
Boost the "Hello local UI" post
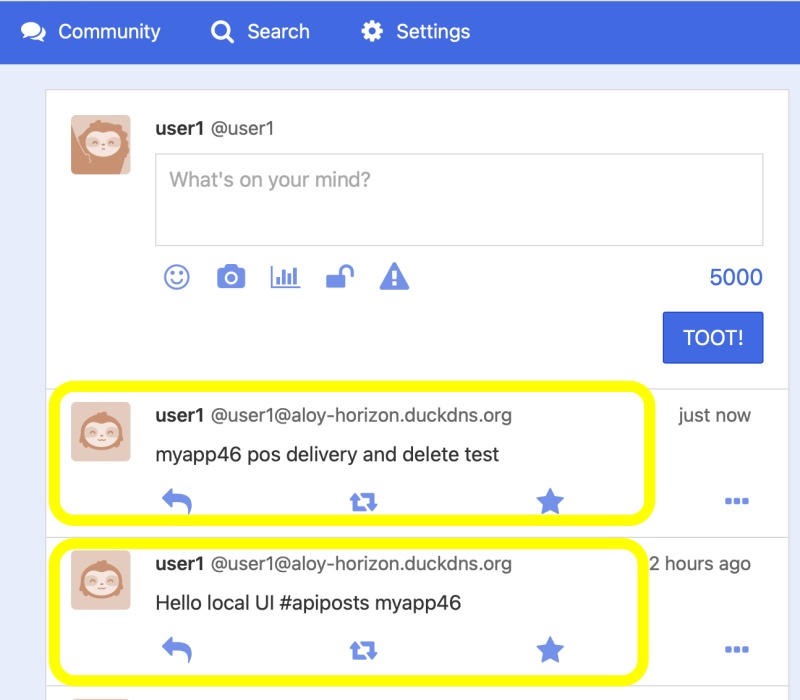point(363,651)
